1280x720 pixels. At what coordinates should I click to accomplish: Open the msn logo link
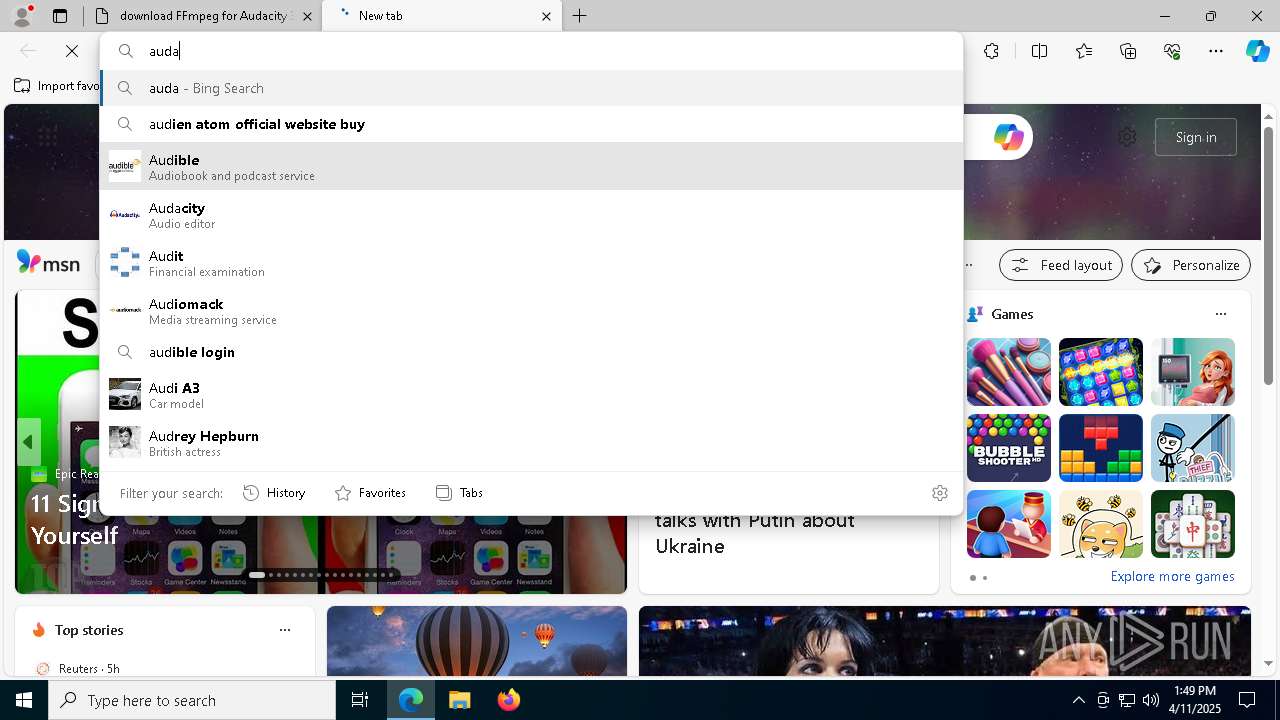48,263
